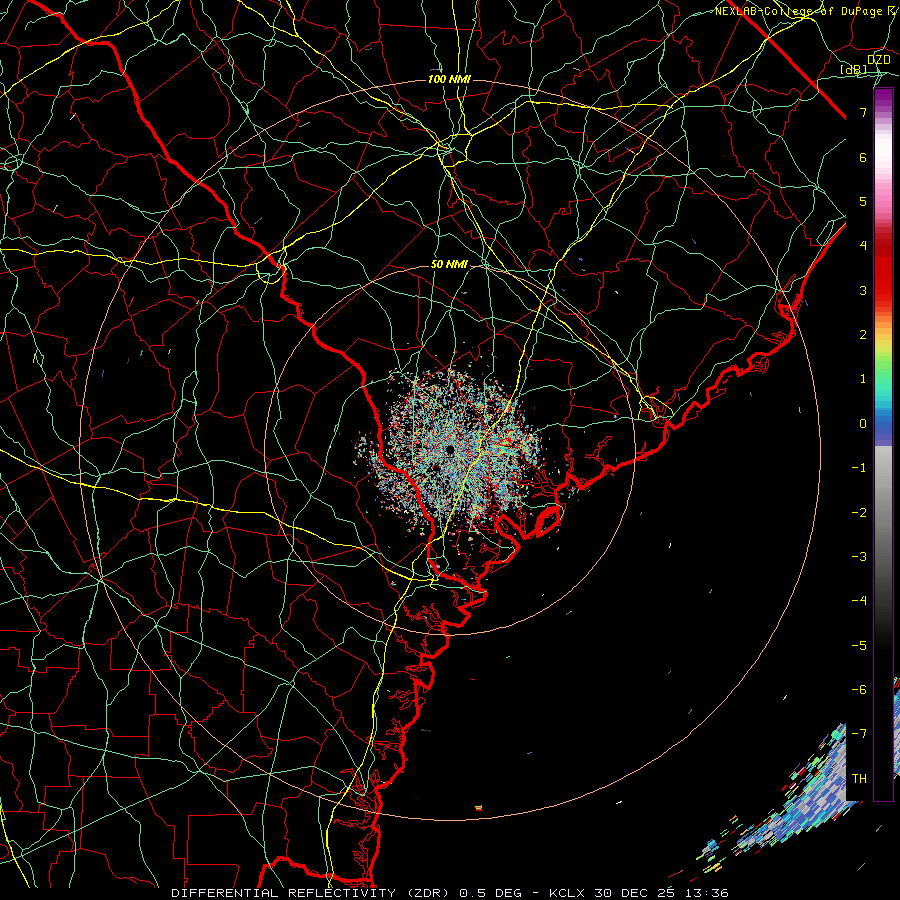
Task: Click the "-1" value on the color scale
Action: (x=859, y=468)
